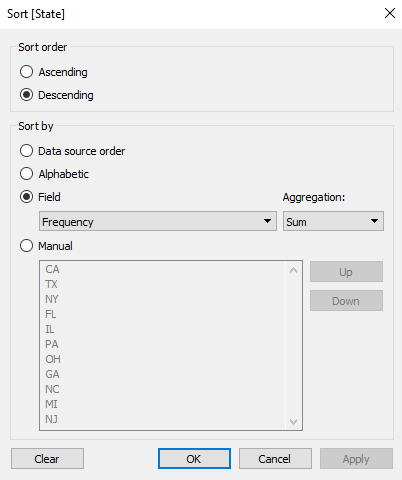
Task: Click the list scrollbar down arrow
Action: [293, 421]
